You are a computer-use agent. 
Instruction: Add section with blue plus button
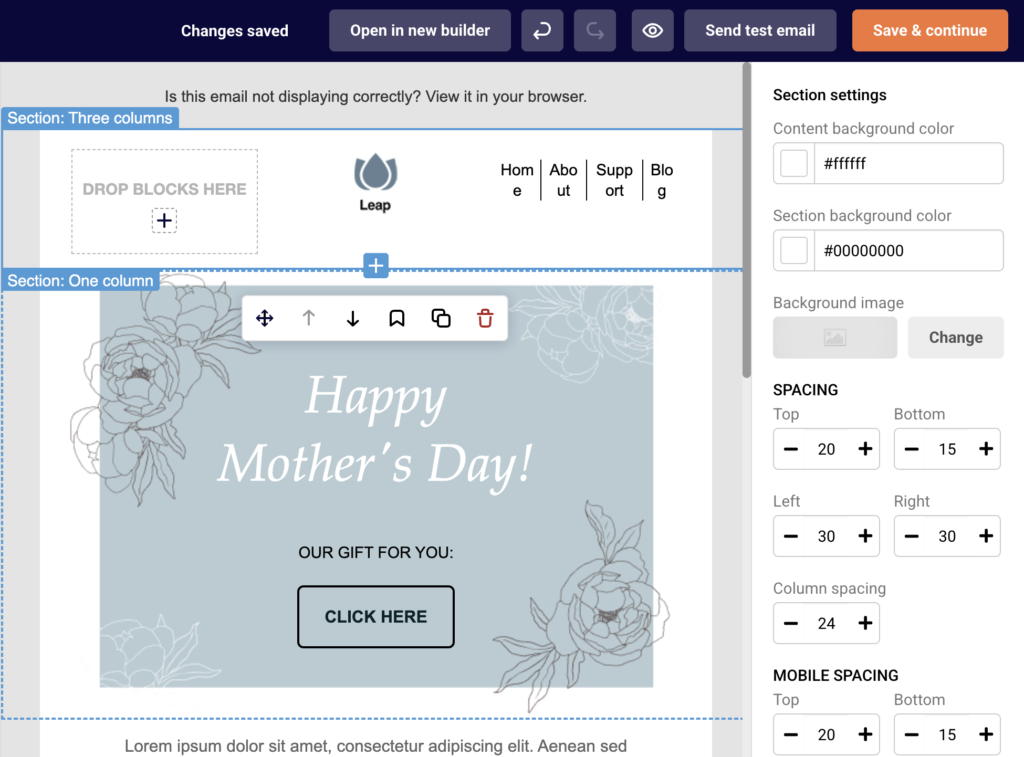tap(376, 265)
